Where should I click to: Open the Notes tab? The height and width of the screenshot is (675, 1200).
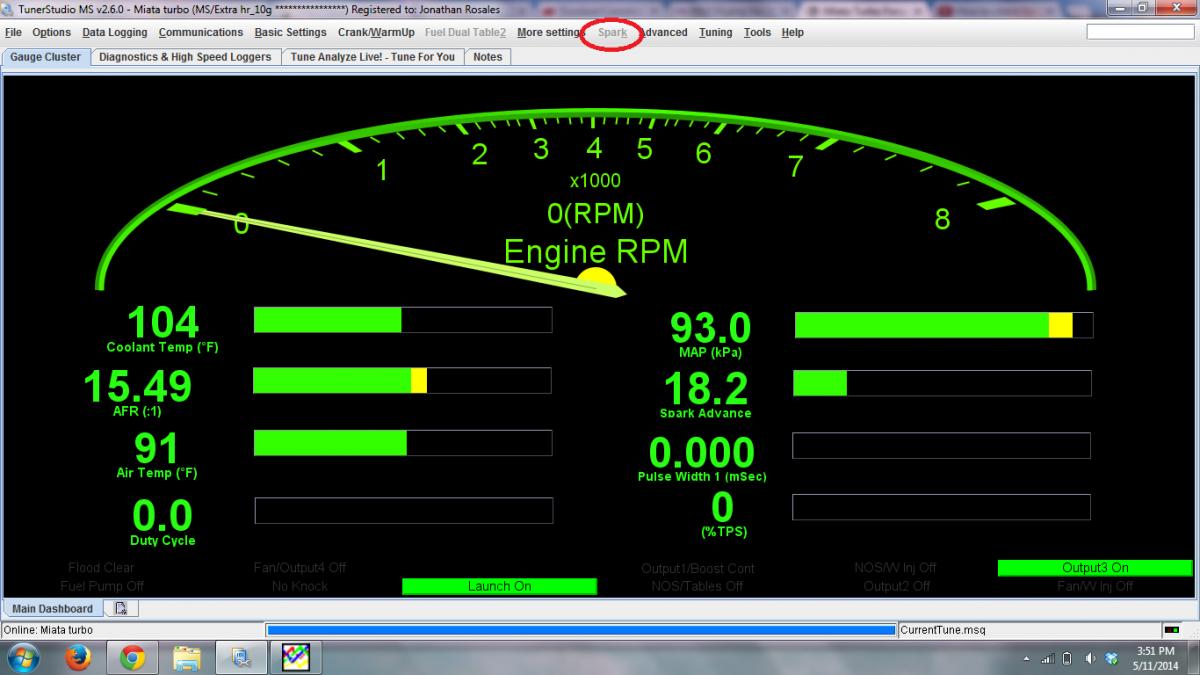487,57
